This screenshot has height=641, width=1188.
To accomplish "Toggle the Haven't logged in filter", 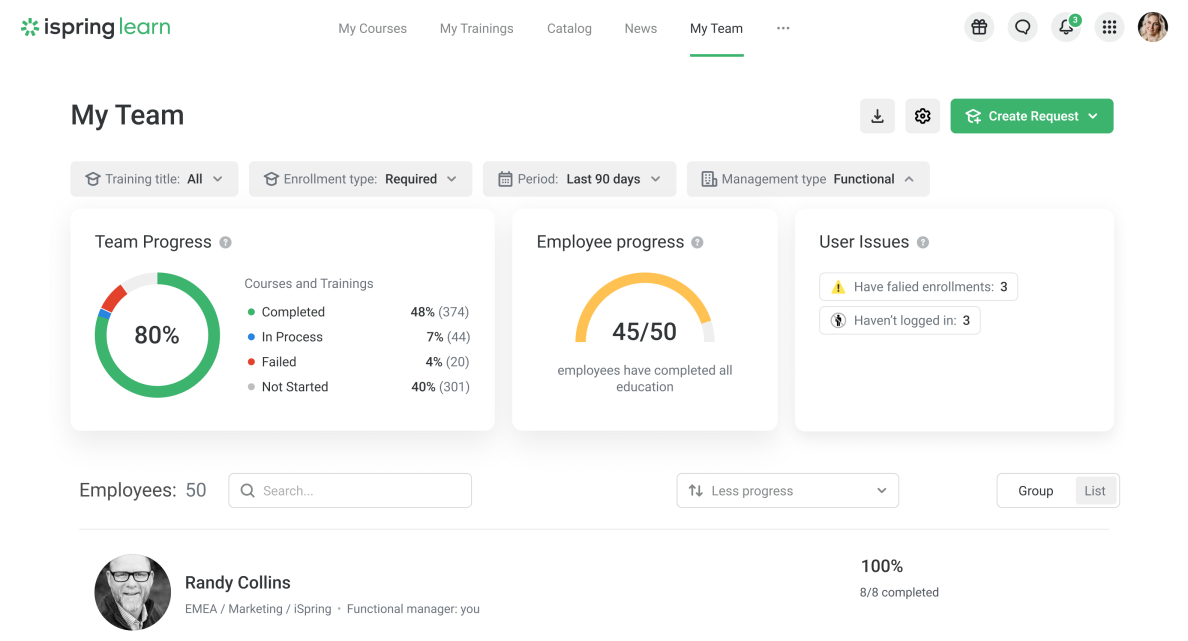I will pyautogui.click(x=899, y=320).
